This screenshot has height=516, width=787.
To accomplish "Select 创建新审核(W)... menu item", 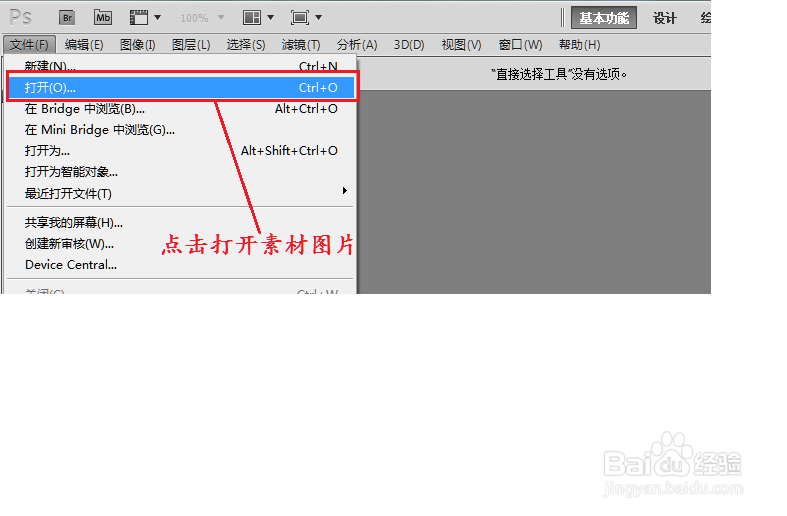I will (181, 243).
